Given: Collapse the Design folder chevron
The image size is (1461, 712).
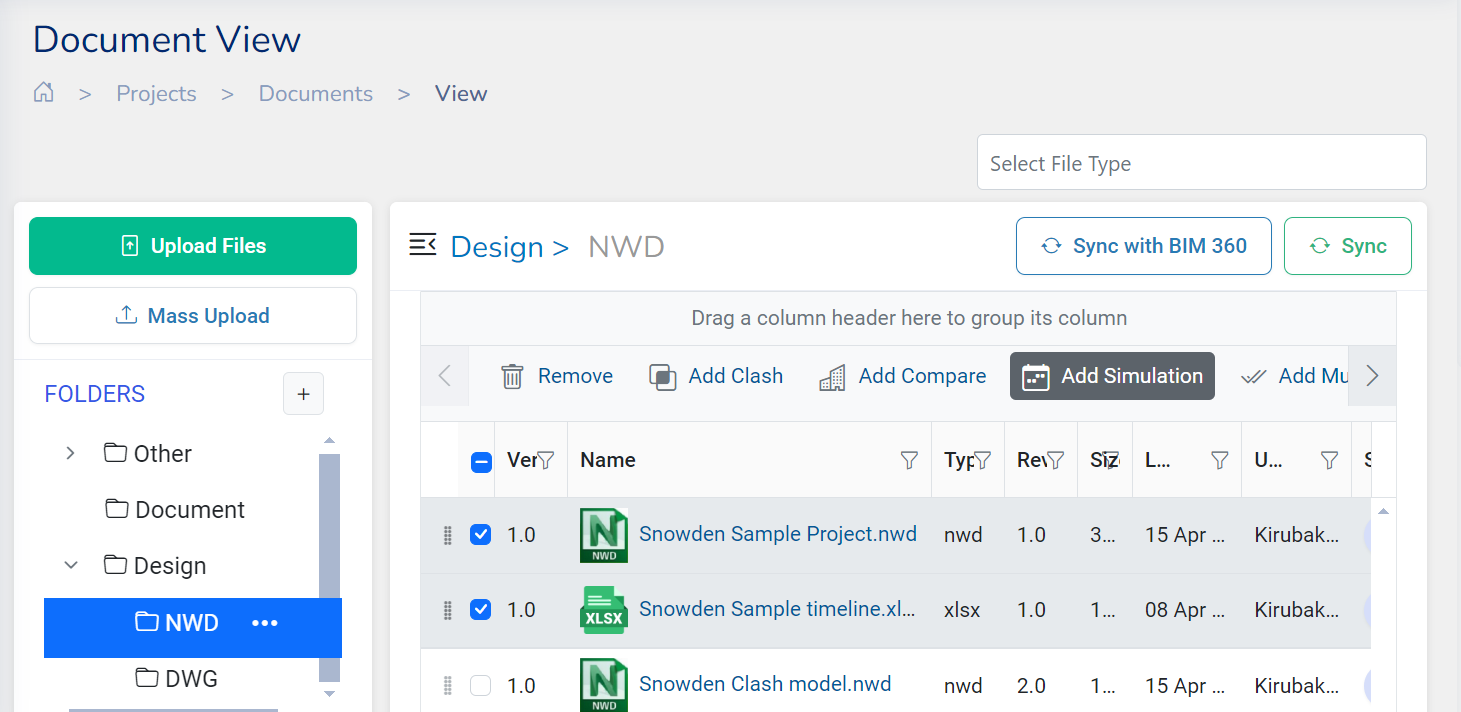Looking at the screenshot, I should pos(70,565).
